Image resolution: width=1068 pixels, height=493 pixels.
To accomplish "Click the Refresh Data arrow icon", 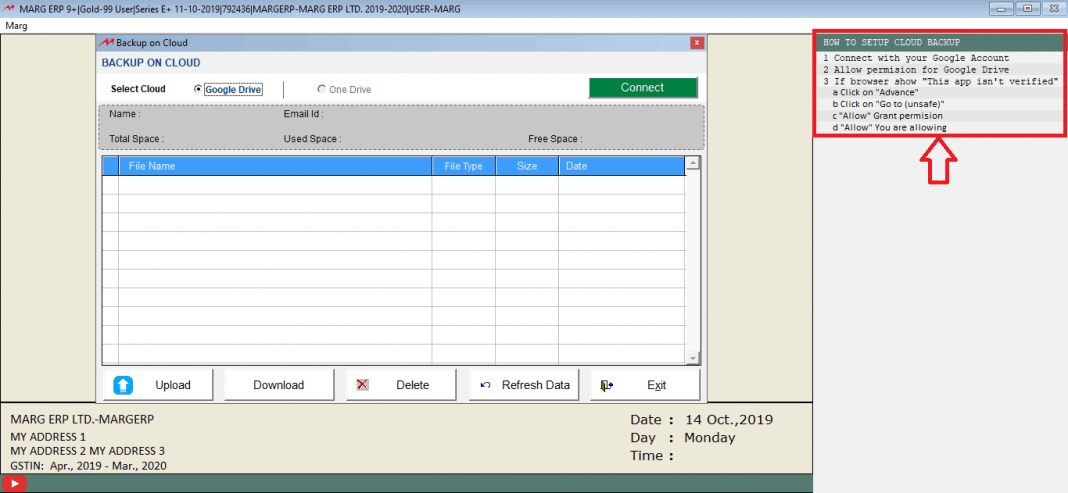I will [486, 385].
